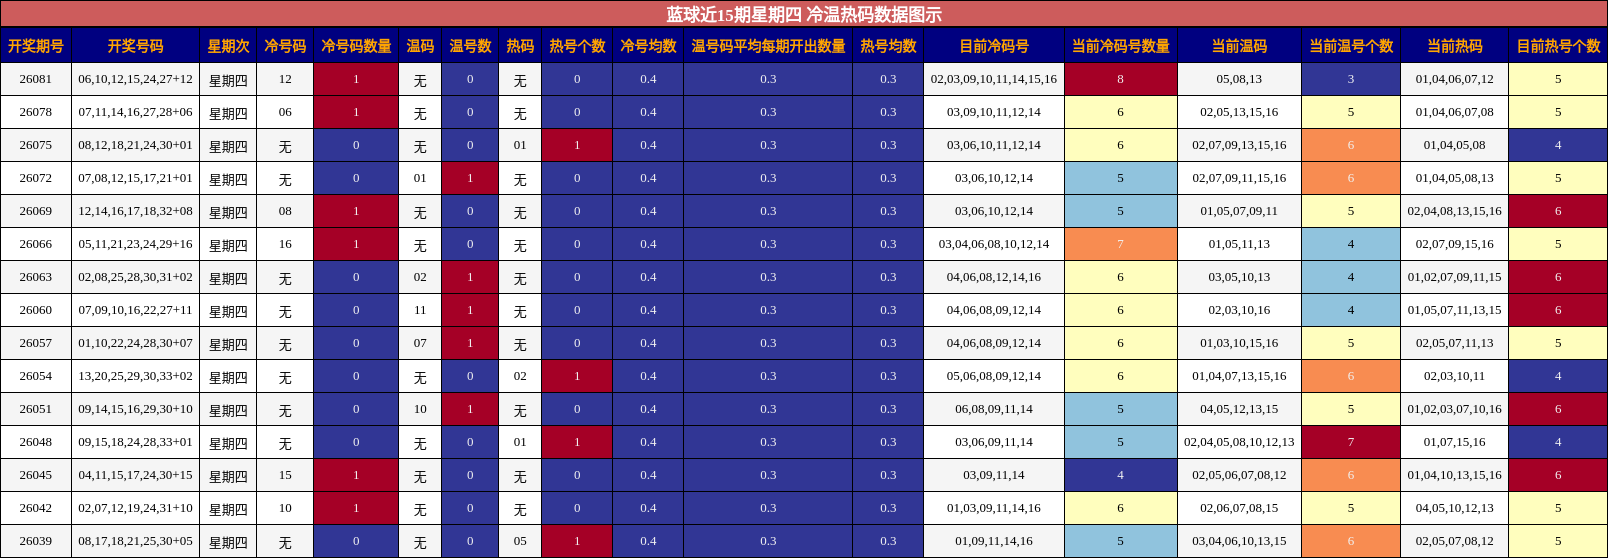Screen dimensions: 1608x558
Task: Click draw numbers 13,20,25,29,30,33+02
Action: coord(135,376)
